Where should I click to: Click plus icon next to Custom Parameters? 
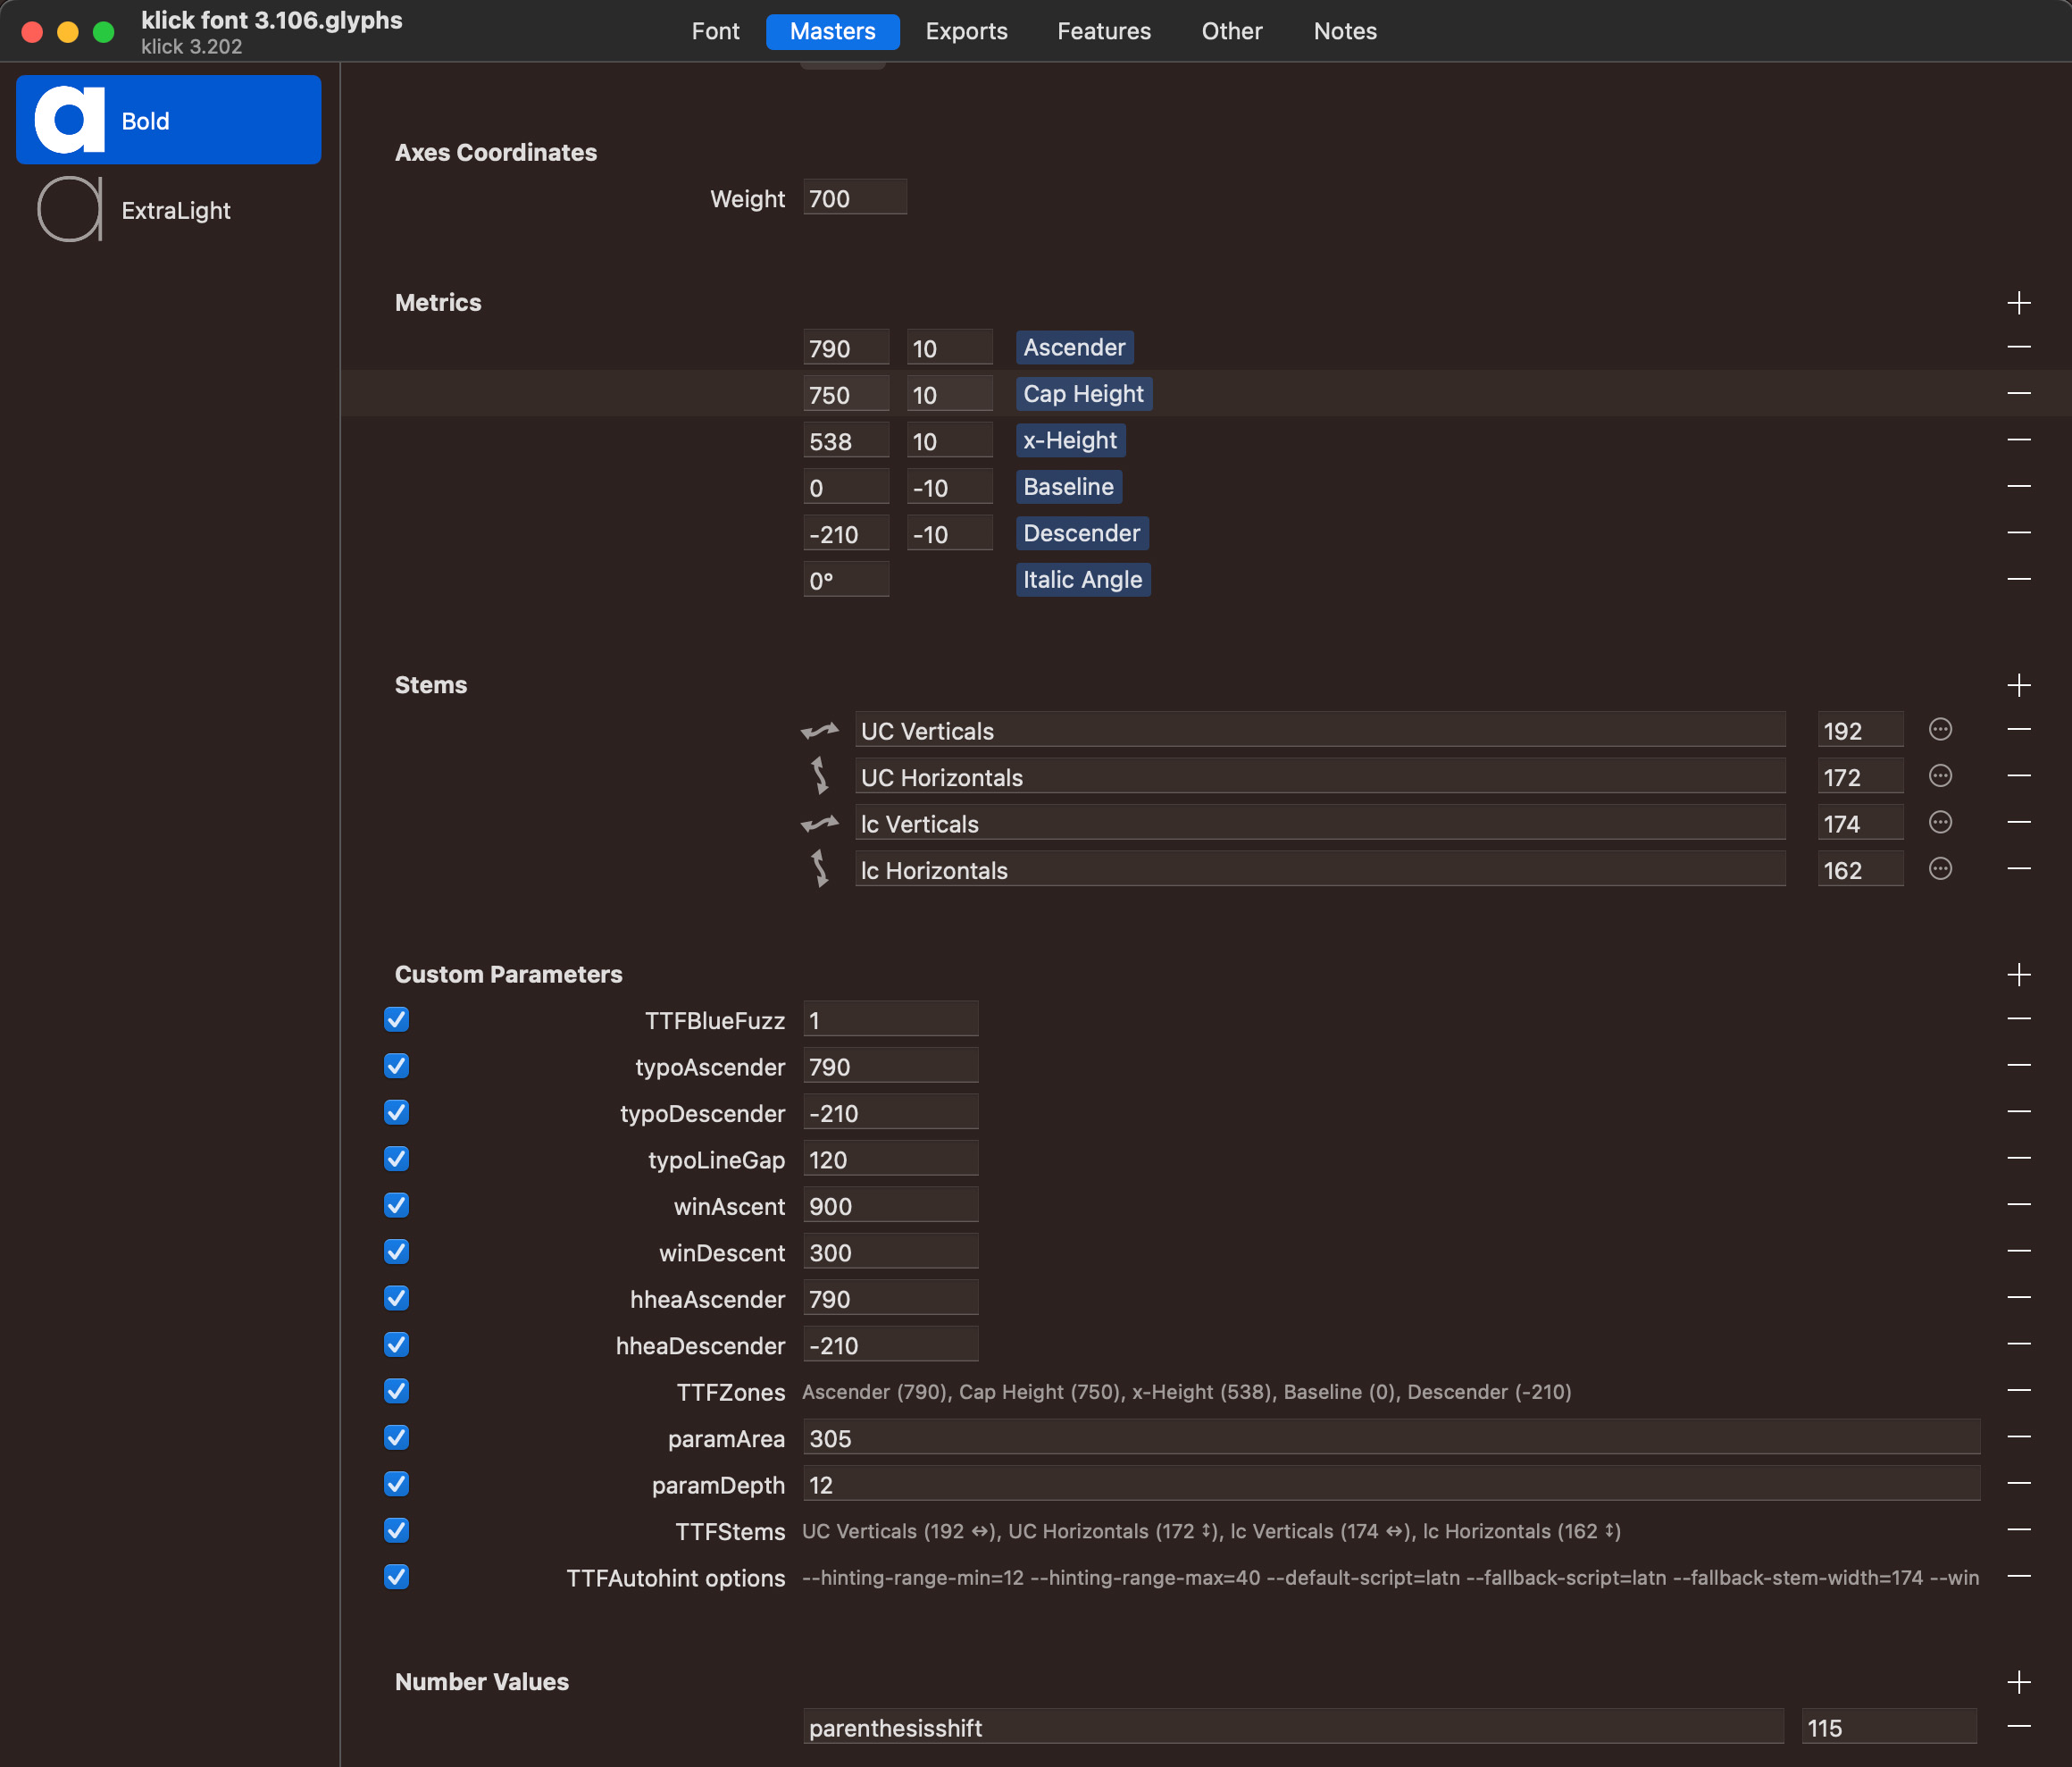point(2018,974)
